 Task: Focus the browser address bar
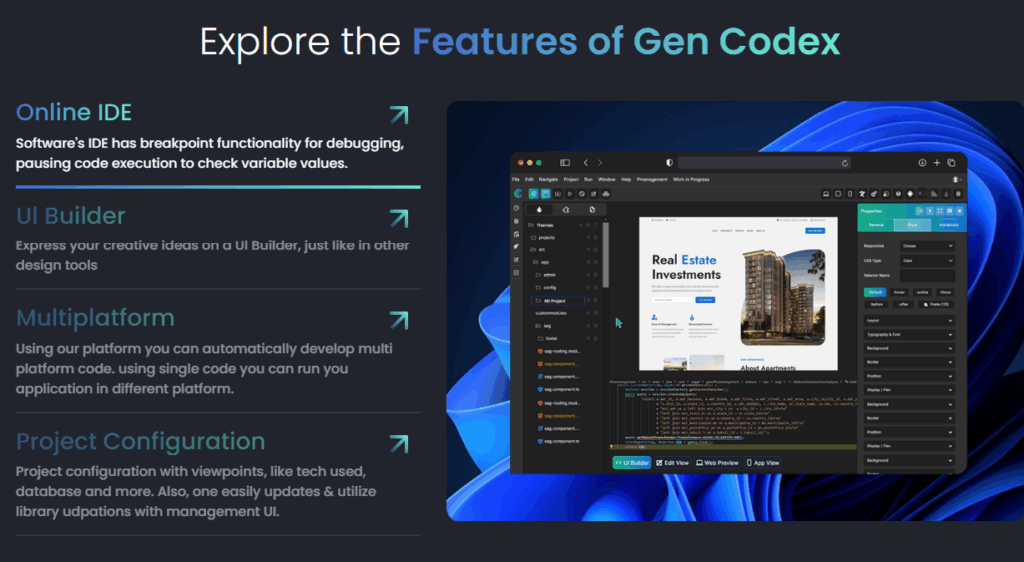764,163
